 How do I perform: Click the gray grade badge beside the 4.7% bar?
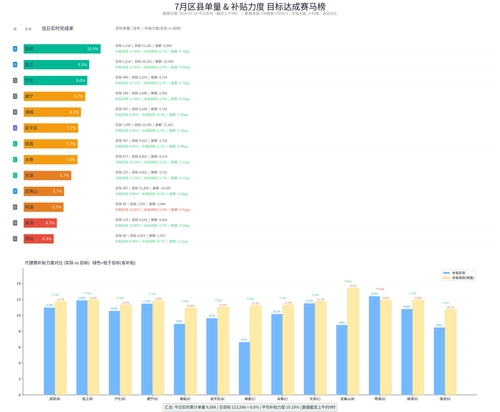pyautogui.click(x=15, y=223)
